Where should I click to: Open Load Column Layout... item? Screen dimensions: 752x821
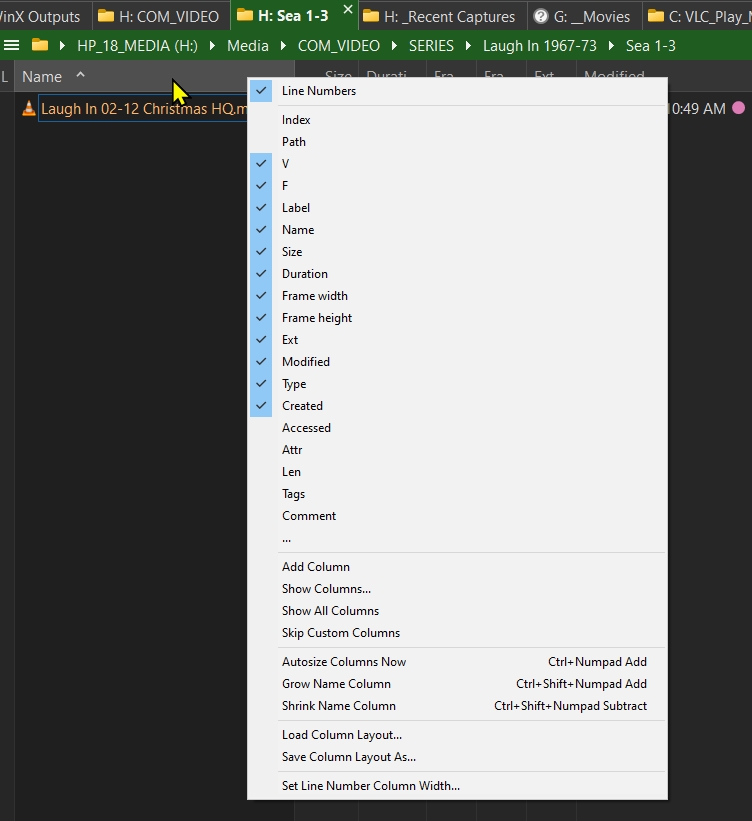click(458, 735)
